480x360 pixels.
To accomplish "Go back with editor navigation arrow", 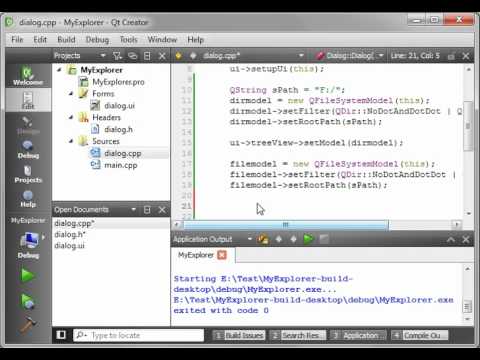I will (179, 56).
